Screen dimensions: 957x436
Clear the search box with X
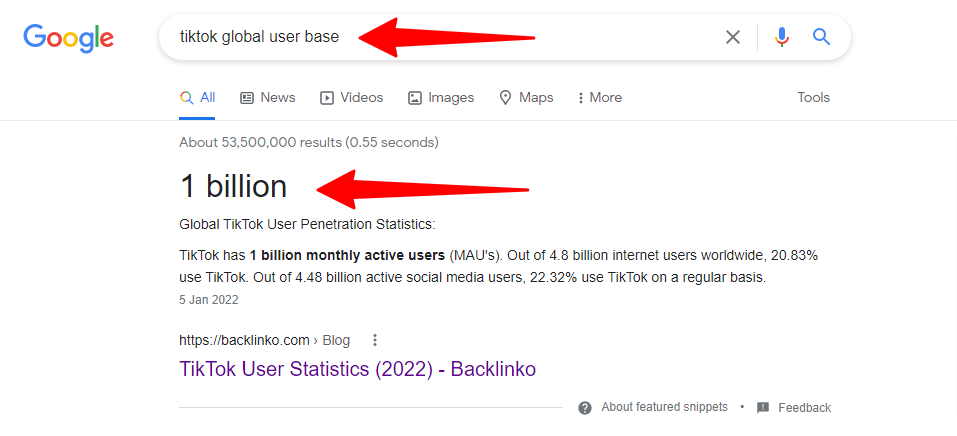tap(733, 37)
